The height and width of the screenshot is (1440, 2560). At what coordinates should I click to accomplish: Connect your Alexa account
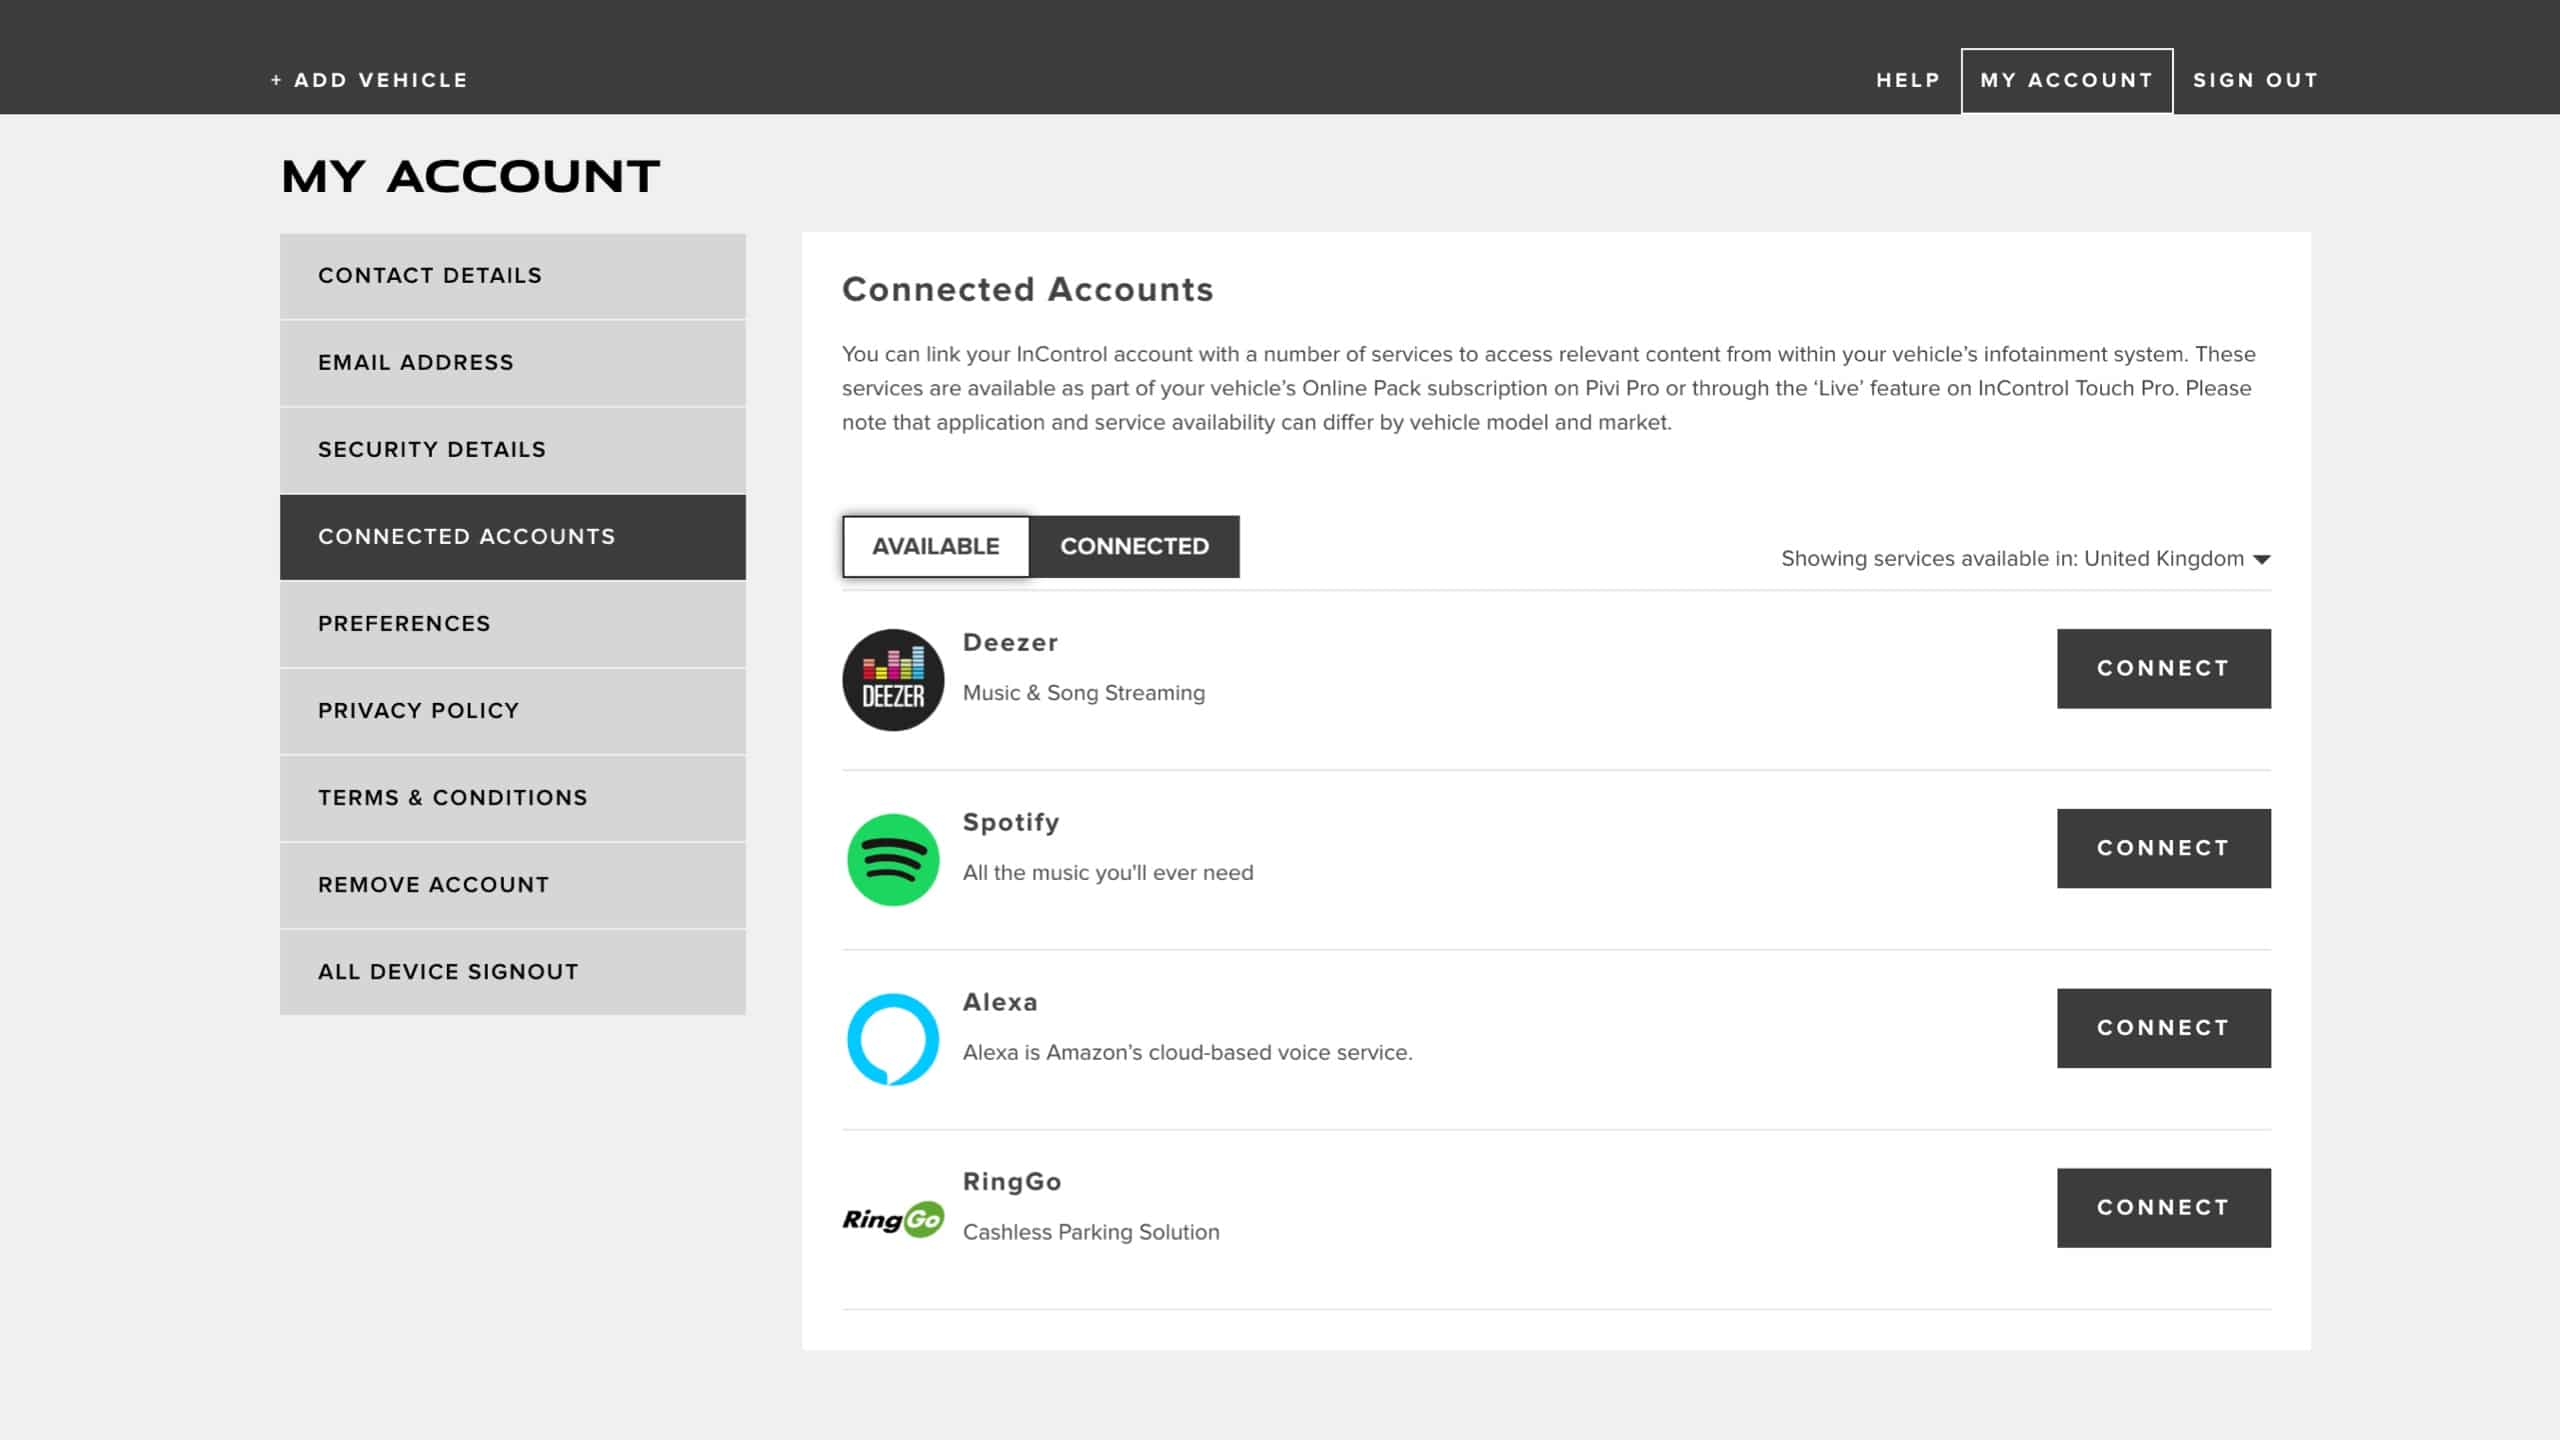click(2163, 1027)
